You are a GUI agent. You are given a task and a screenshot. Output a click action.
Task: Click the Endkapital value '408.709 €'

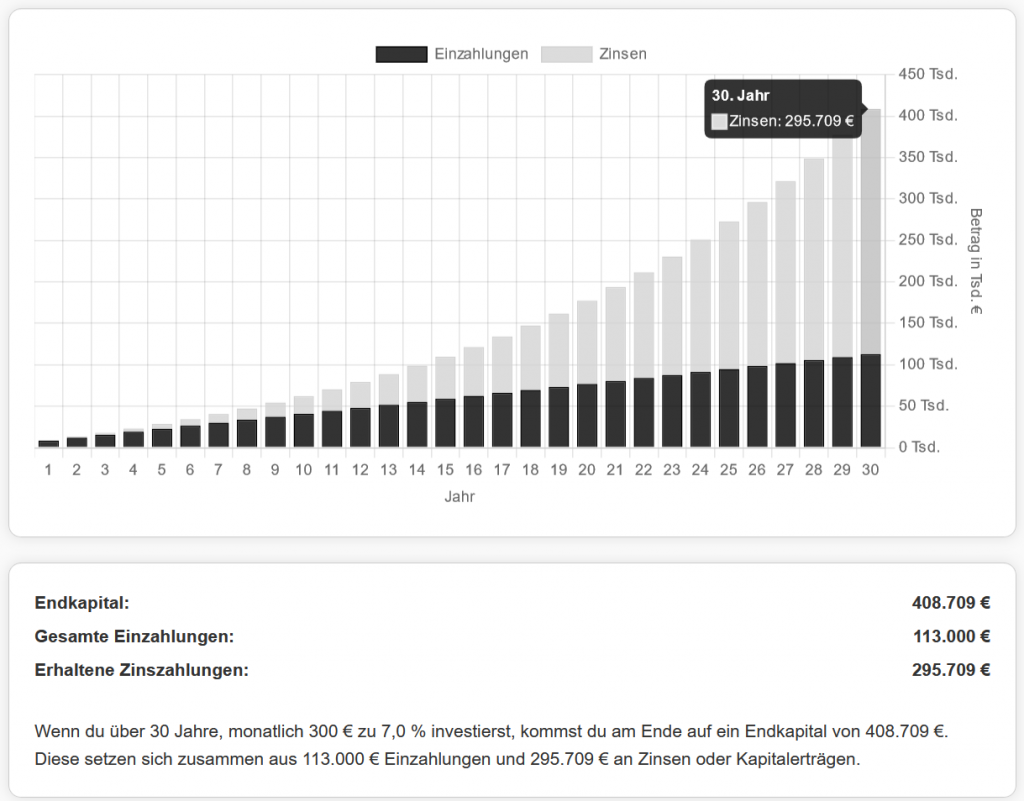tap(951, 603)
